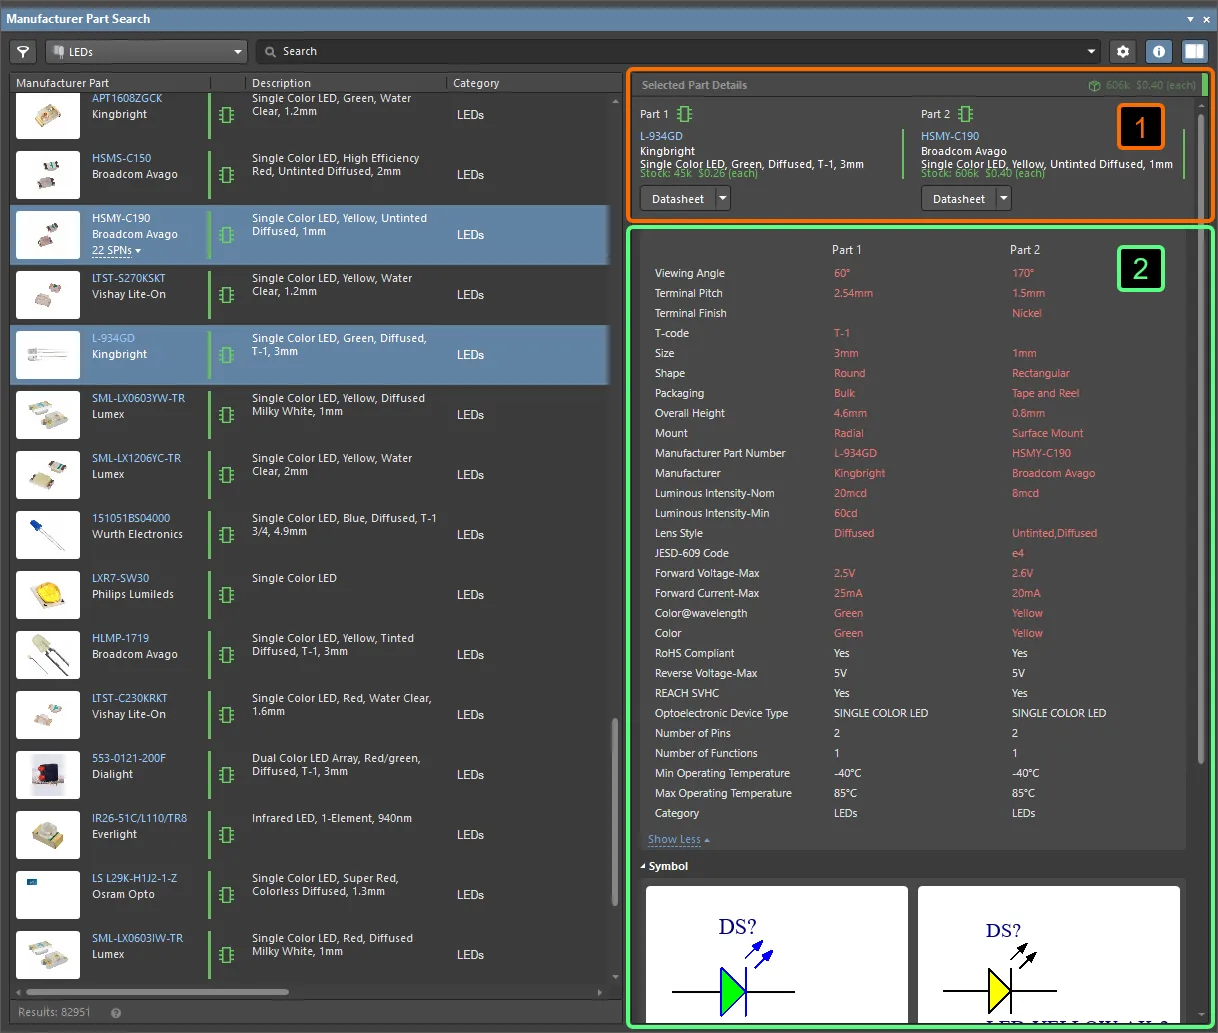Click the component model icon for 151051BS04000

coord(227,535)
